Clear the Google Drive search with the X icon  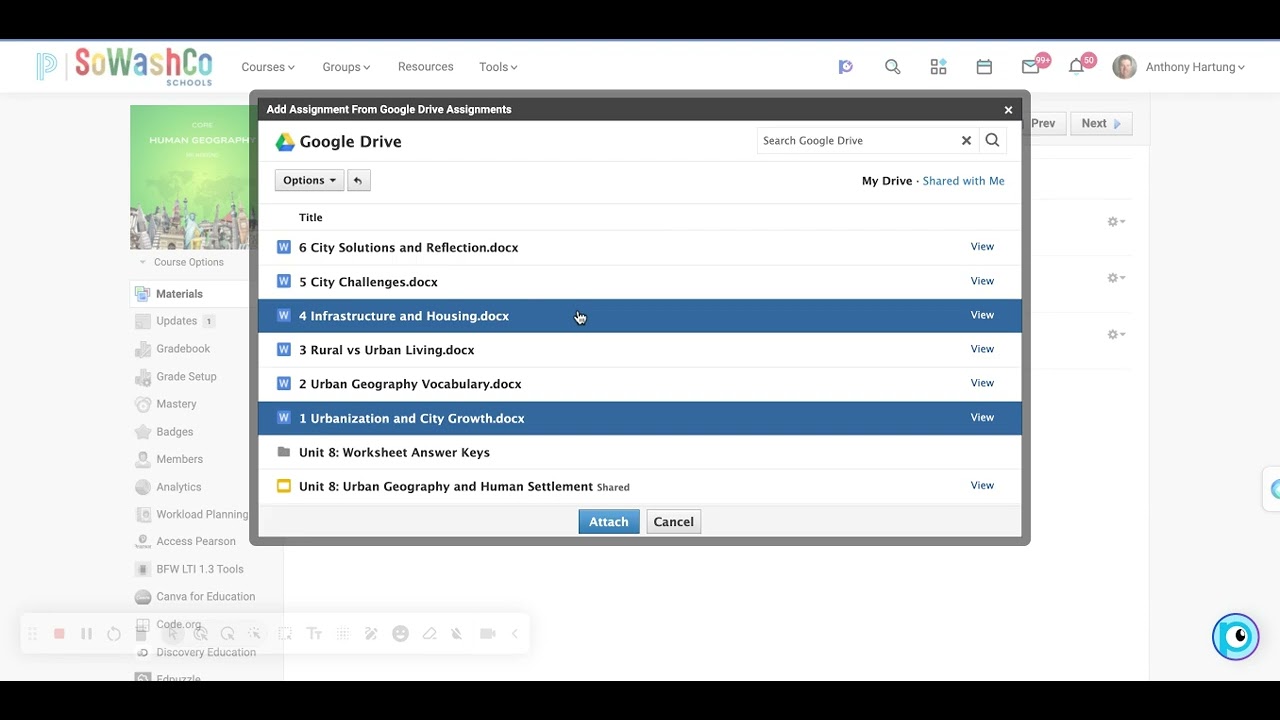(966, 141)
